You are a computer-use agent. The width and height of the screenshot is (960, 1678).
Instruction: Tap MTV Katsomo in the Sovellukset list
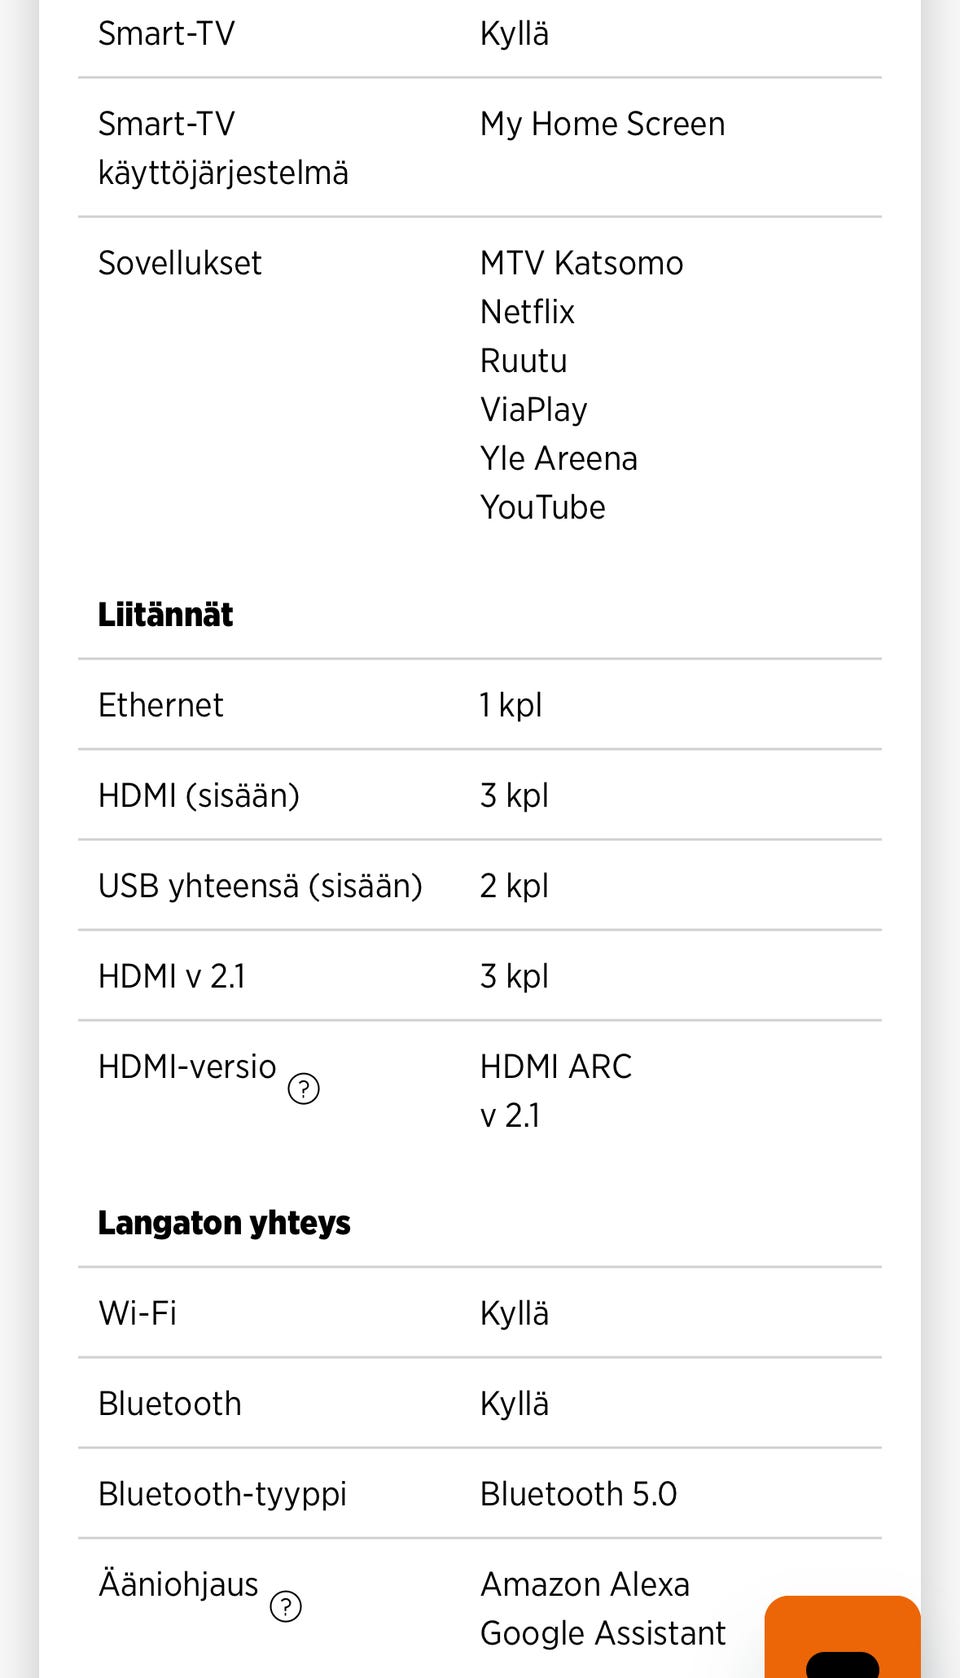click(581, 263)
